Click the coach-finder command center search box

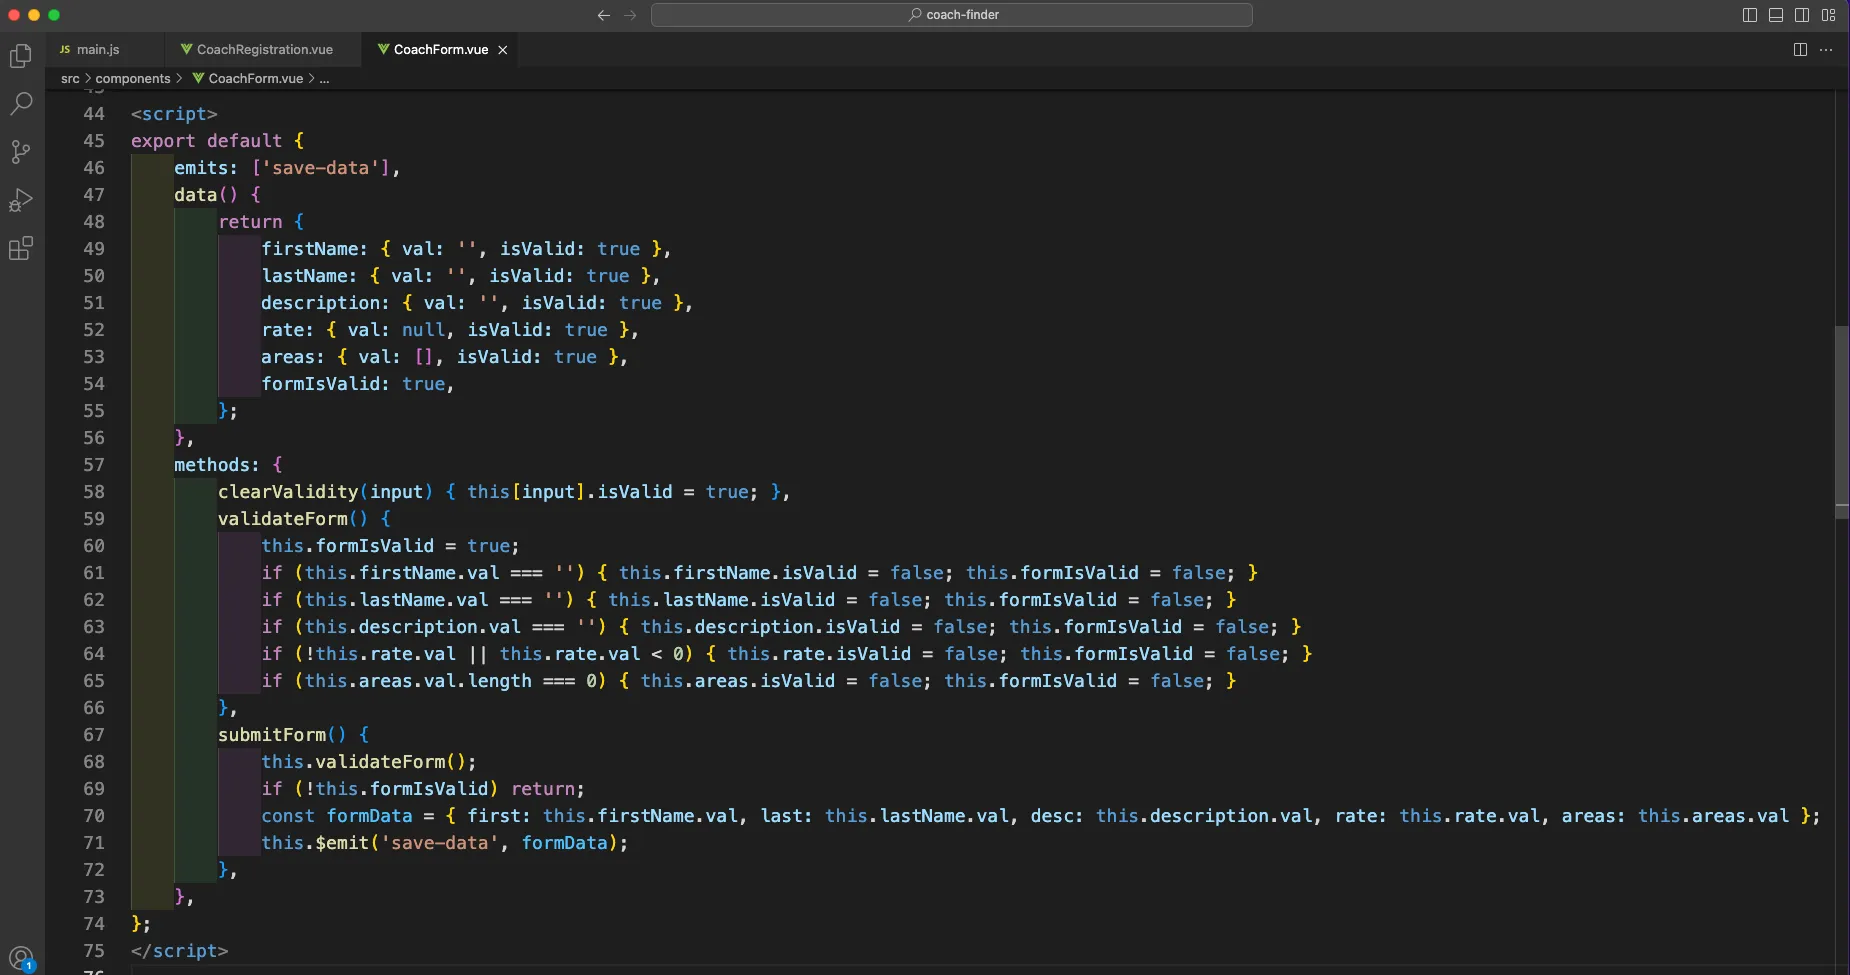(952, 15)
